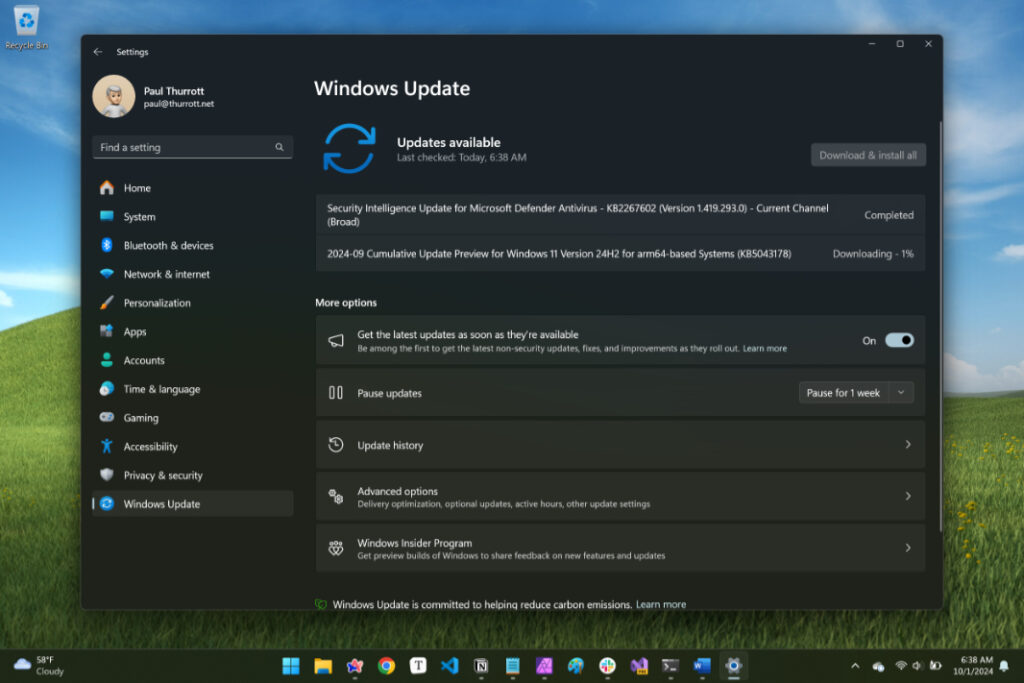Launch Visual Studio Code from the taskbar
1024x683 pixels.
(x=449, y=665)
